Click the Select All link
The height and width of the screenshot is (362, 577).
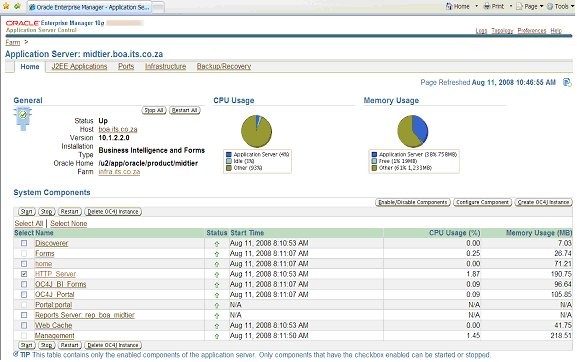click(29, 224)
